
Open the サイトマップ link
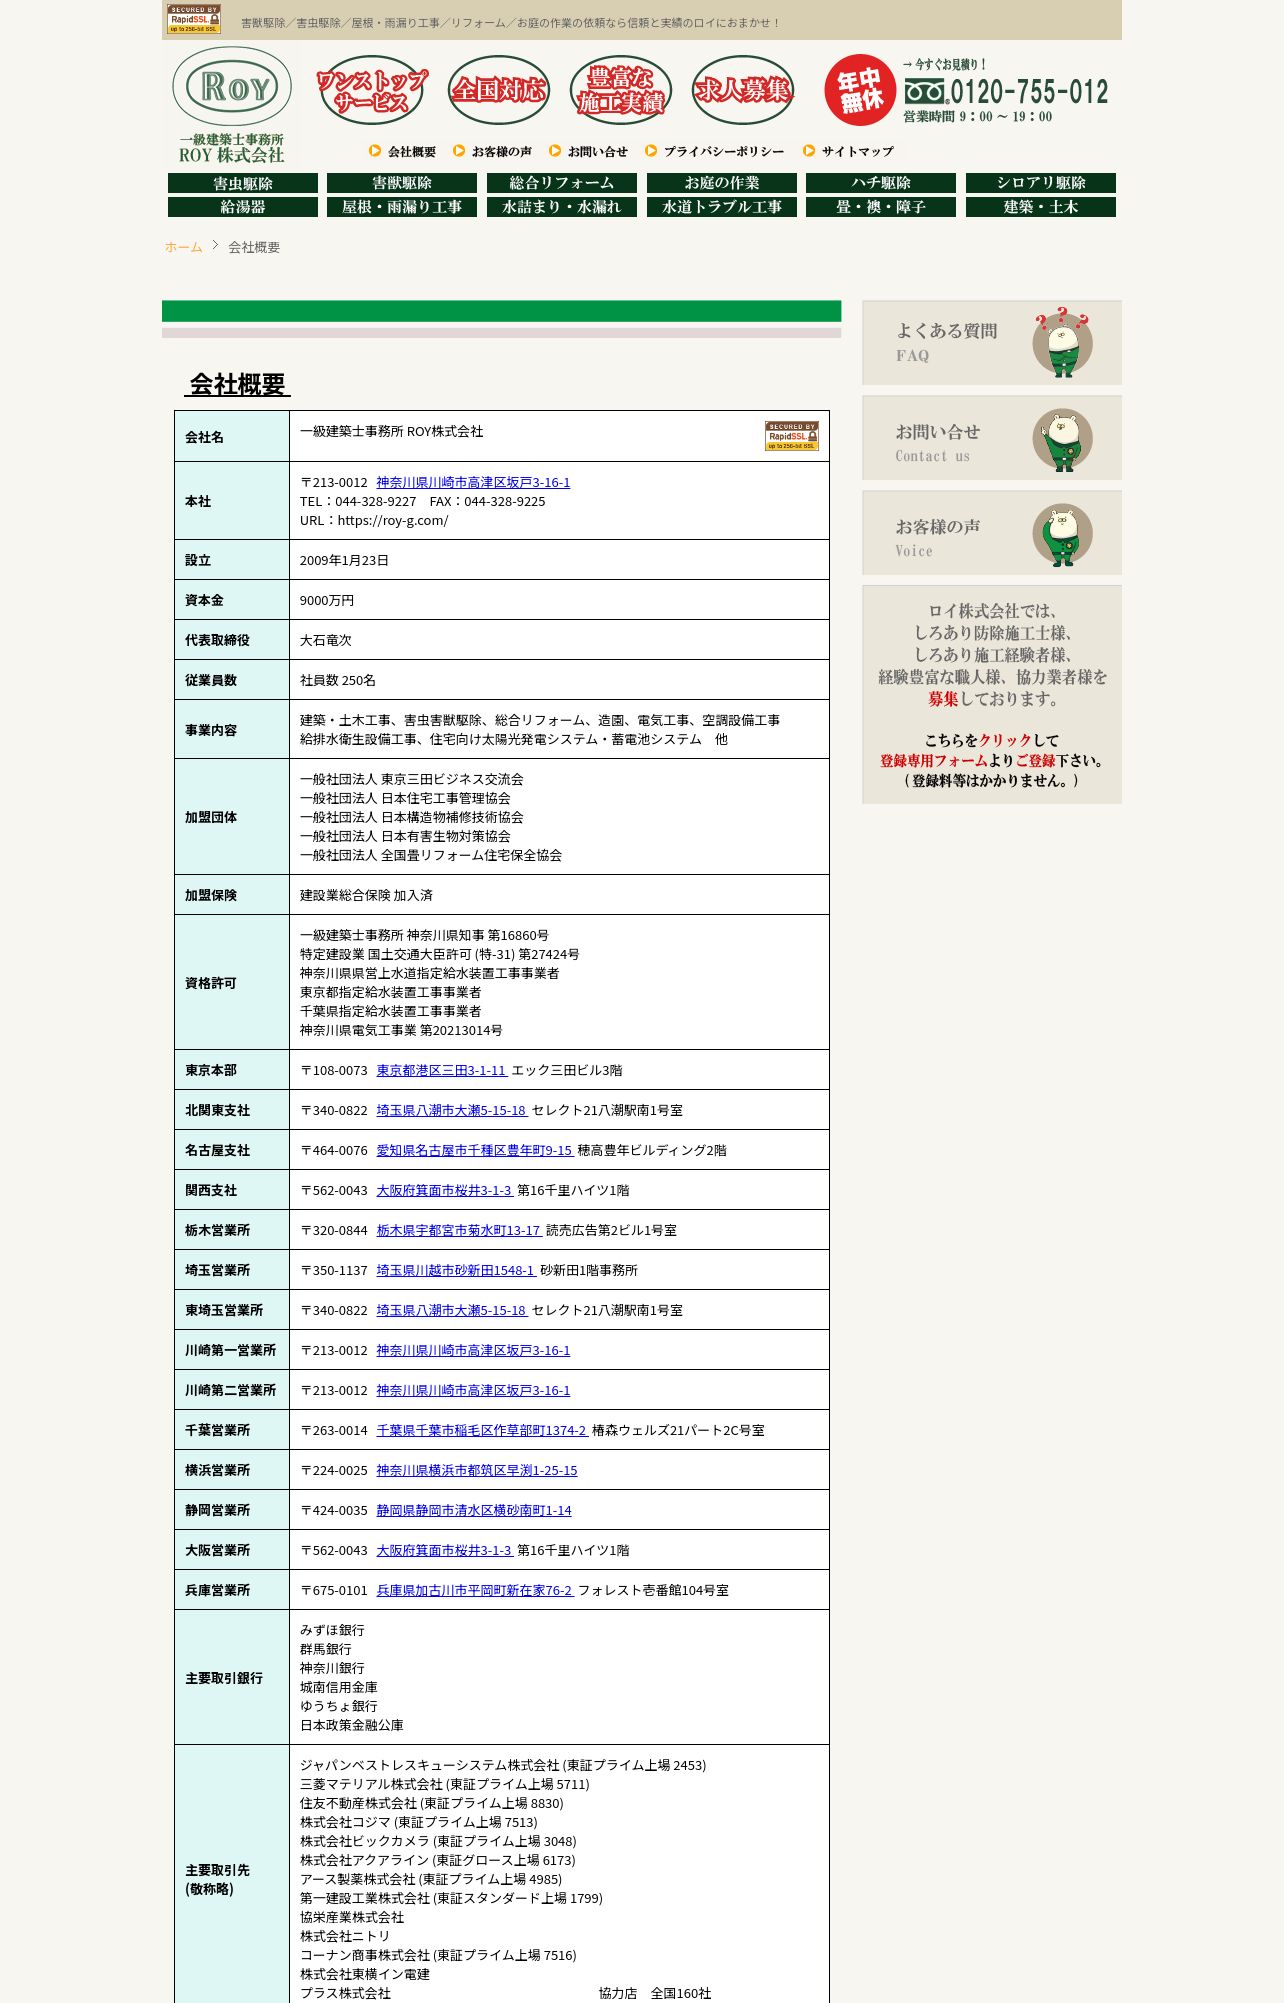(849, 151)
